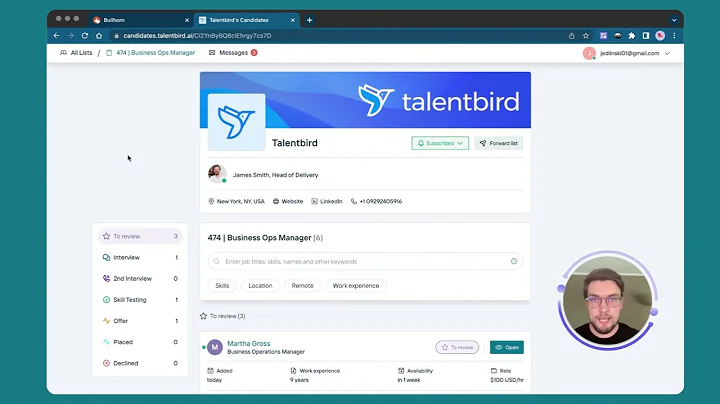Click New York, NY, USA location

(x=236, y=201)
